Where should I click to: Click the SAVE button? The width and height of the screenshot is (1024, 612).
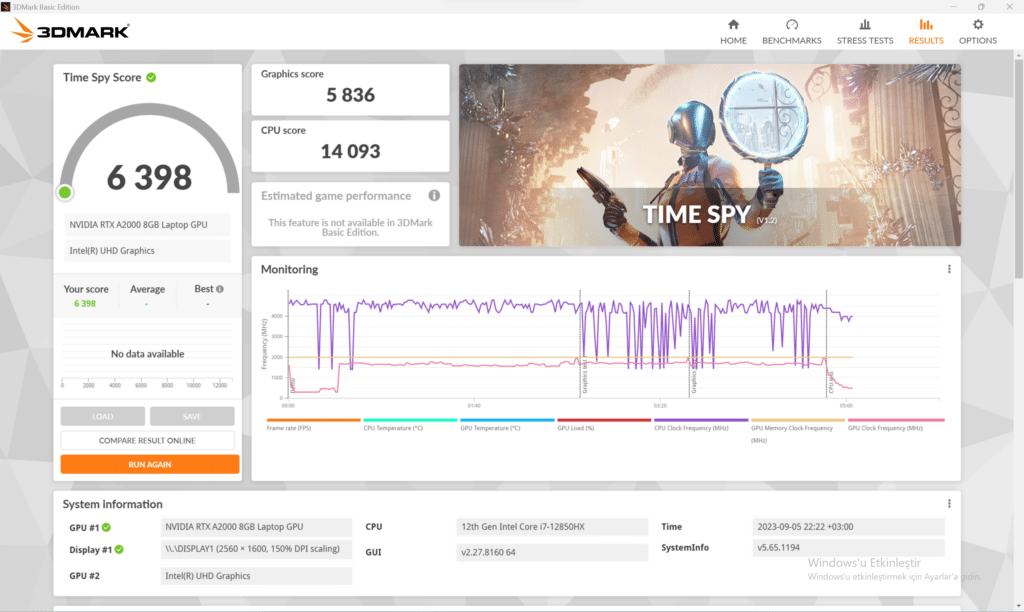192,416
